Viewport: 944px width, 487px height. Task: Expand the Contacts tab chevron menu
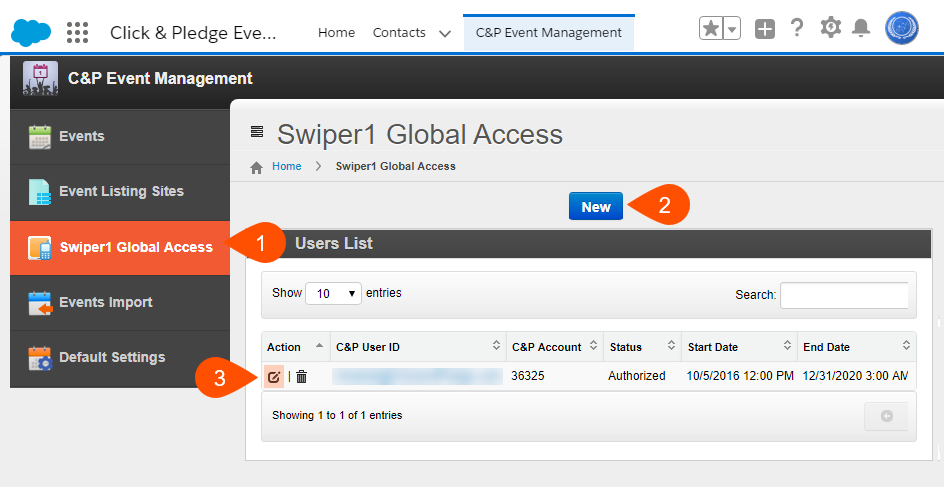click(445, 34)
